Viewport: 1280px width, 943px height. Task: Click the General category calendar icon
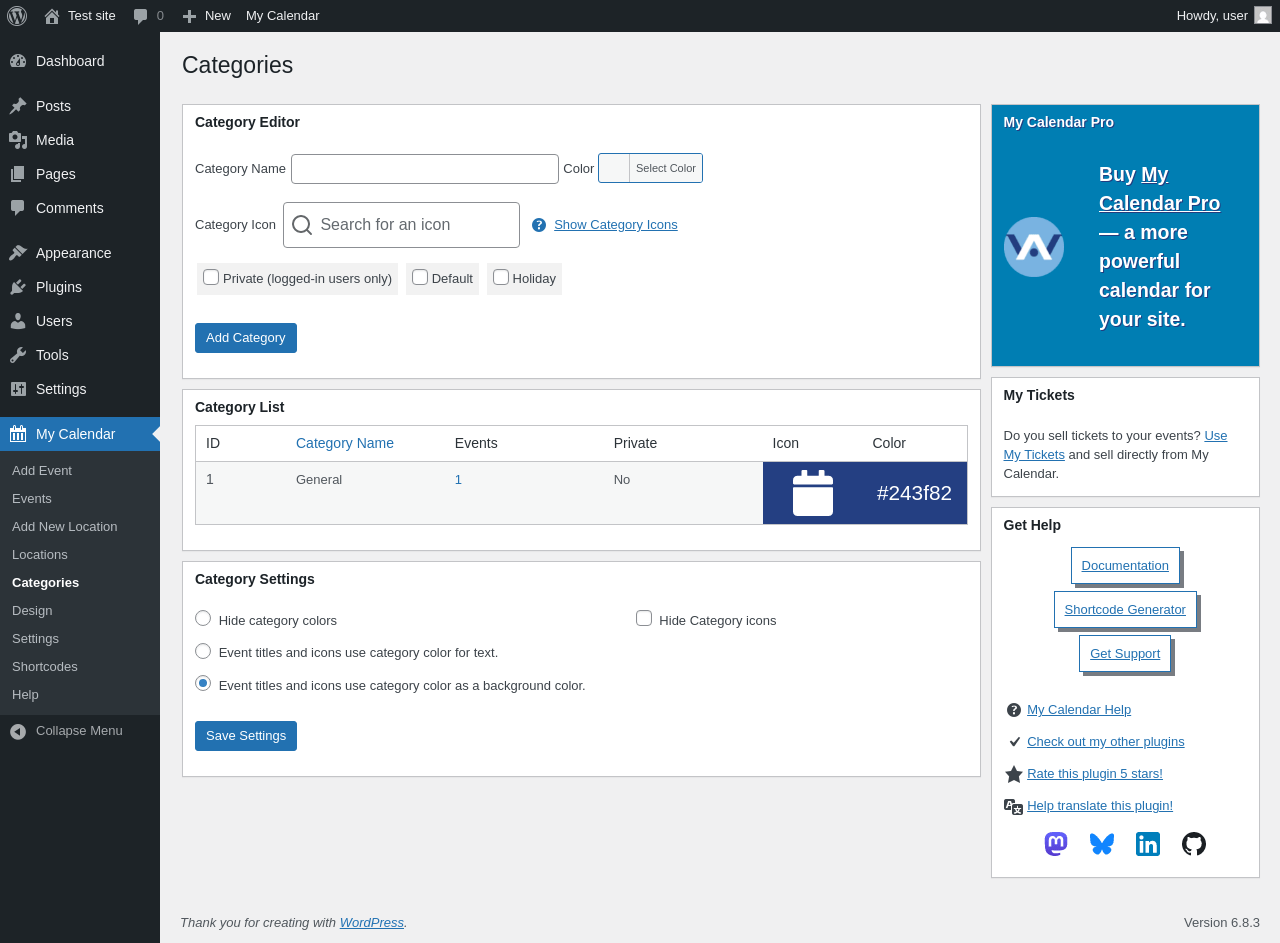click(x=813, y=493)
